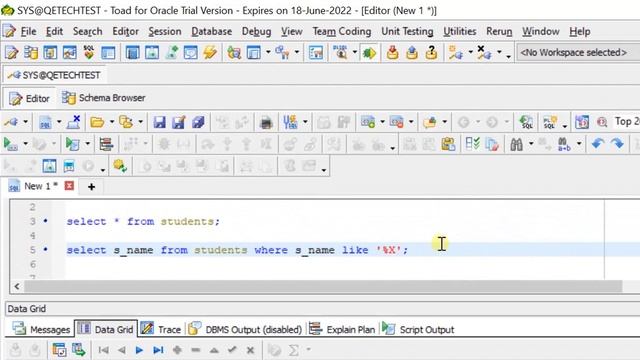
Task: Close the New 1 editor tab
Action: 69,186
